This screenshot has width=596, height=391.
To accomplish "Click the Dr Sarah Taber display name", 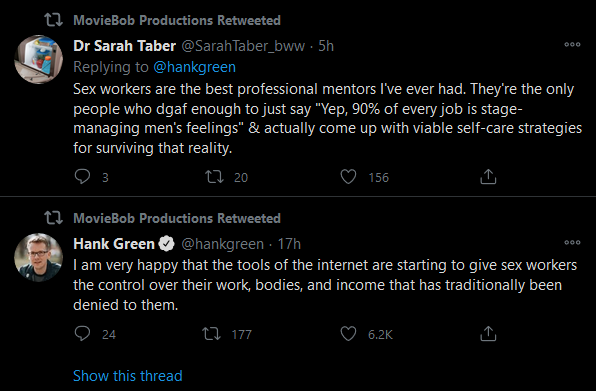I will pos(125,46).
